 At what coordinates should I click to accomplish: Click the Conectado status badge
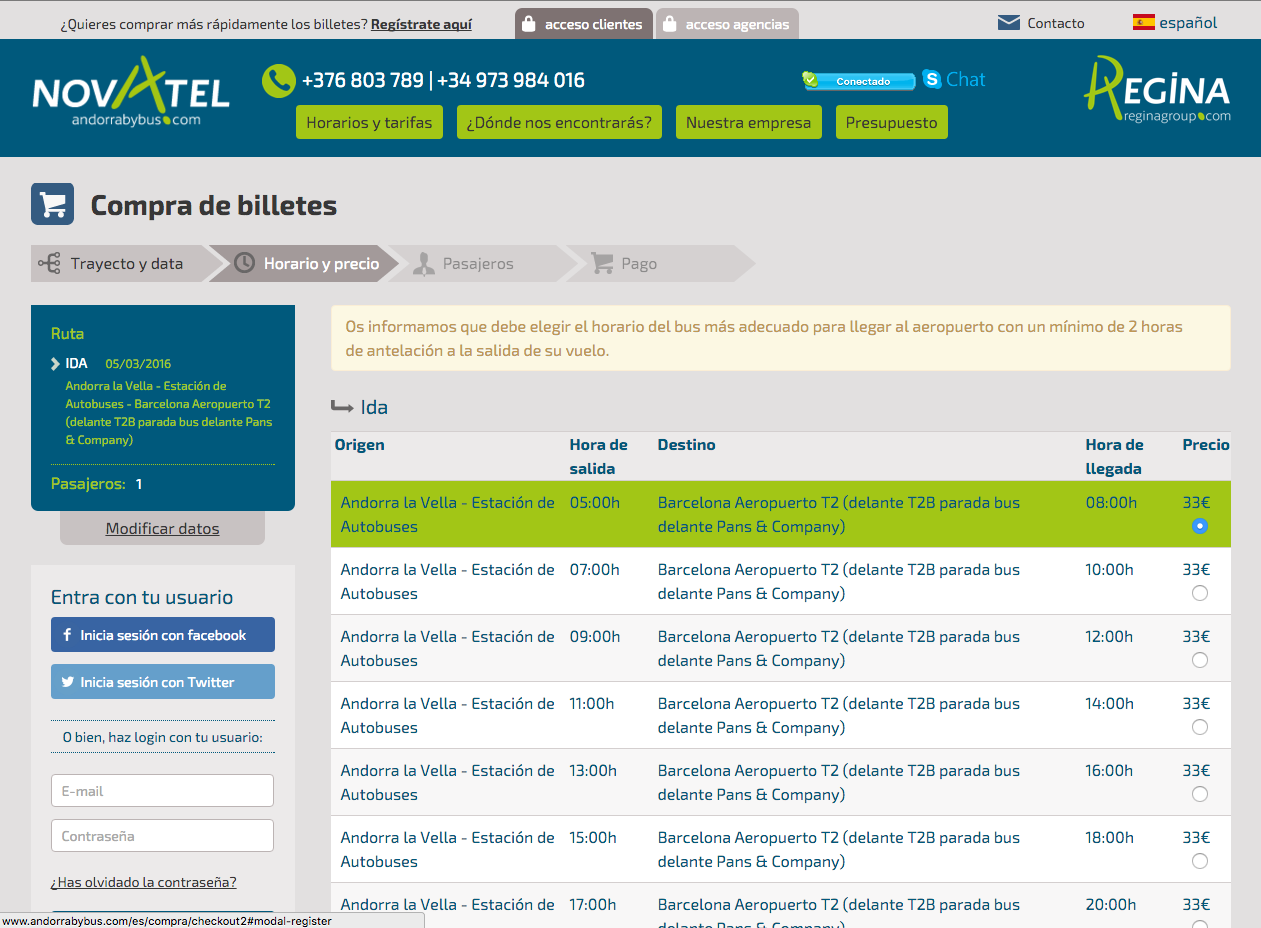pos(859,81)
